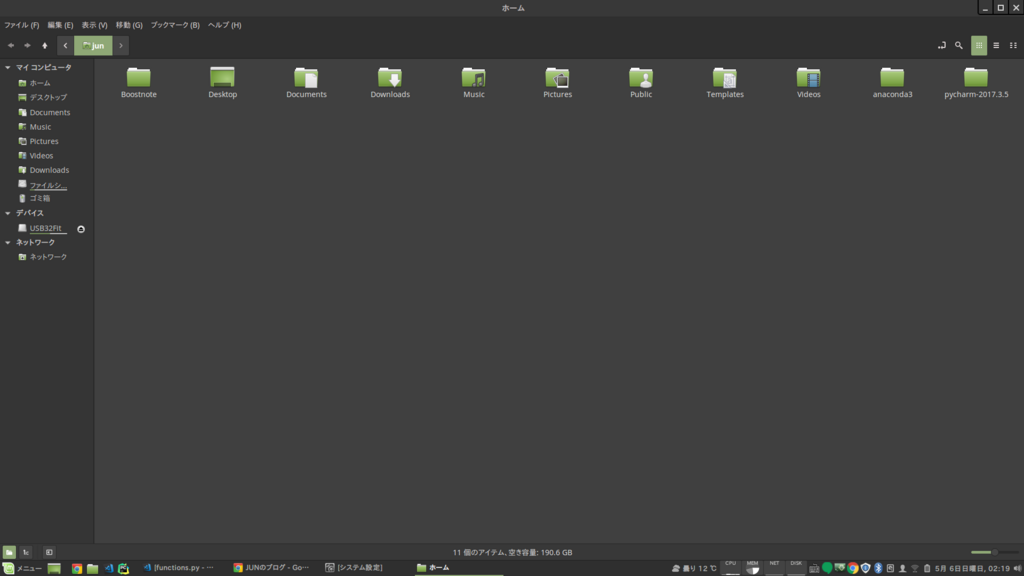Click the Bluetooth tray icon
Image resolution: width=1024 pixels, height=576 pixels.
point(878,568)
